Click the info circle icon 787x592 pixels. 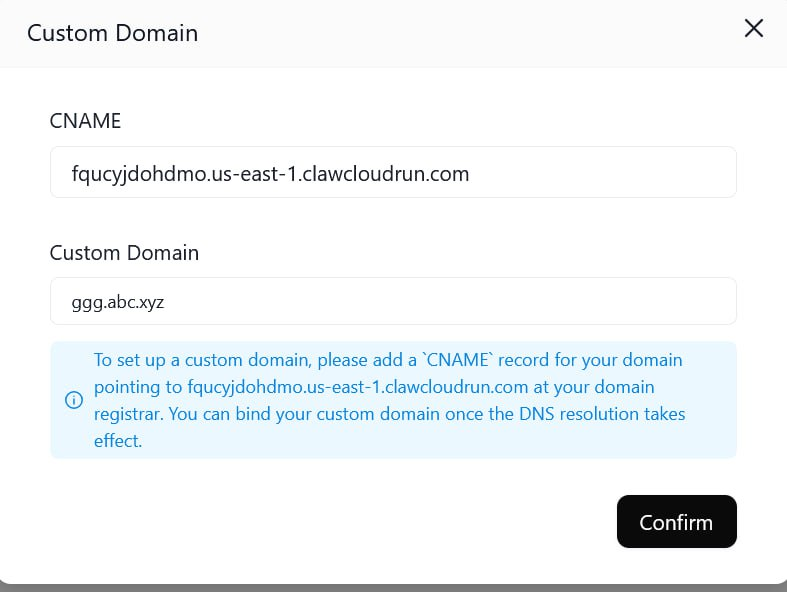point(73,400)
